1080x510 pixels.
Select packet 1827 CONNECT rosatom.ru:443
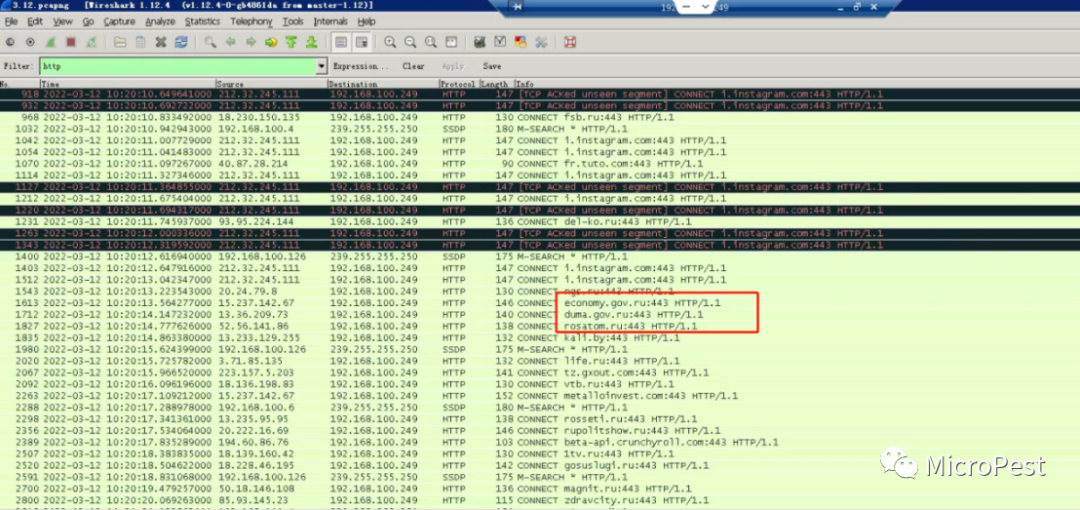click(540, 326)
